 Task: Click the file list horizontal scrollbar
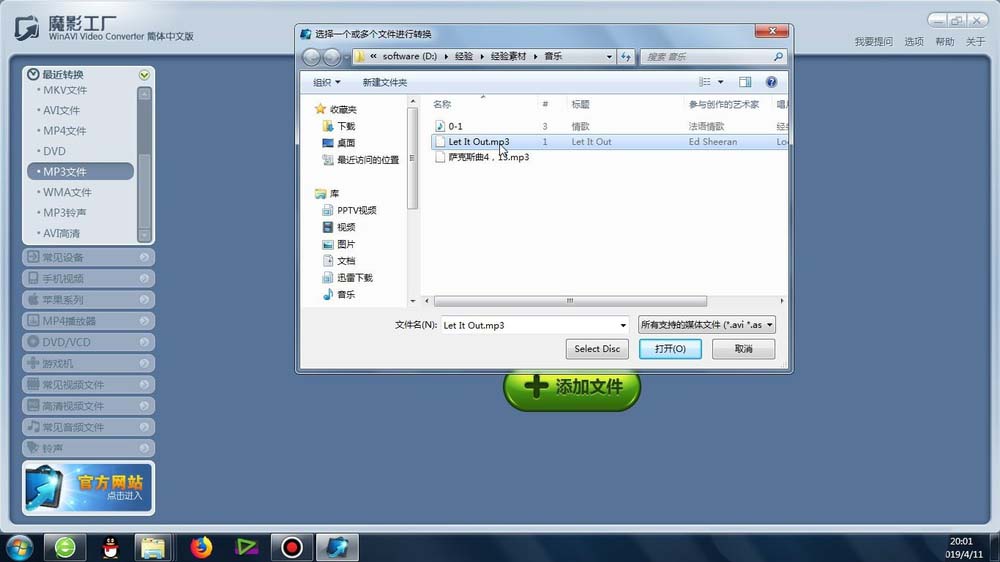[x=570, y=300]
